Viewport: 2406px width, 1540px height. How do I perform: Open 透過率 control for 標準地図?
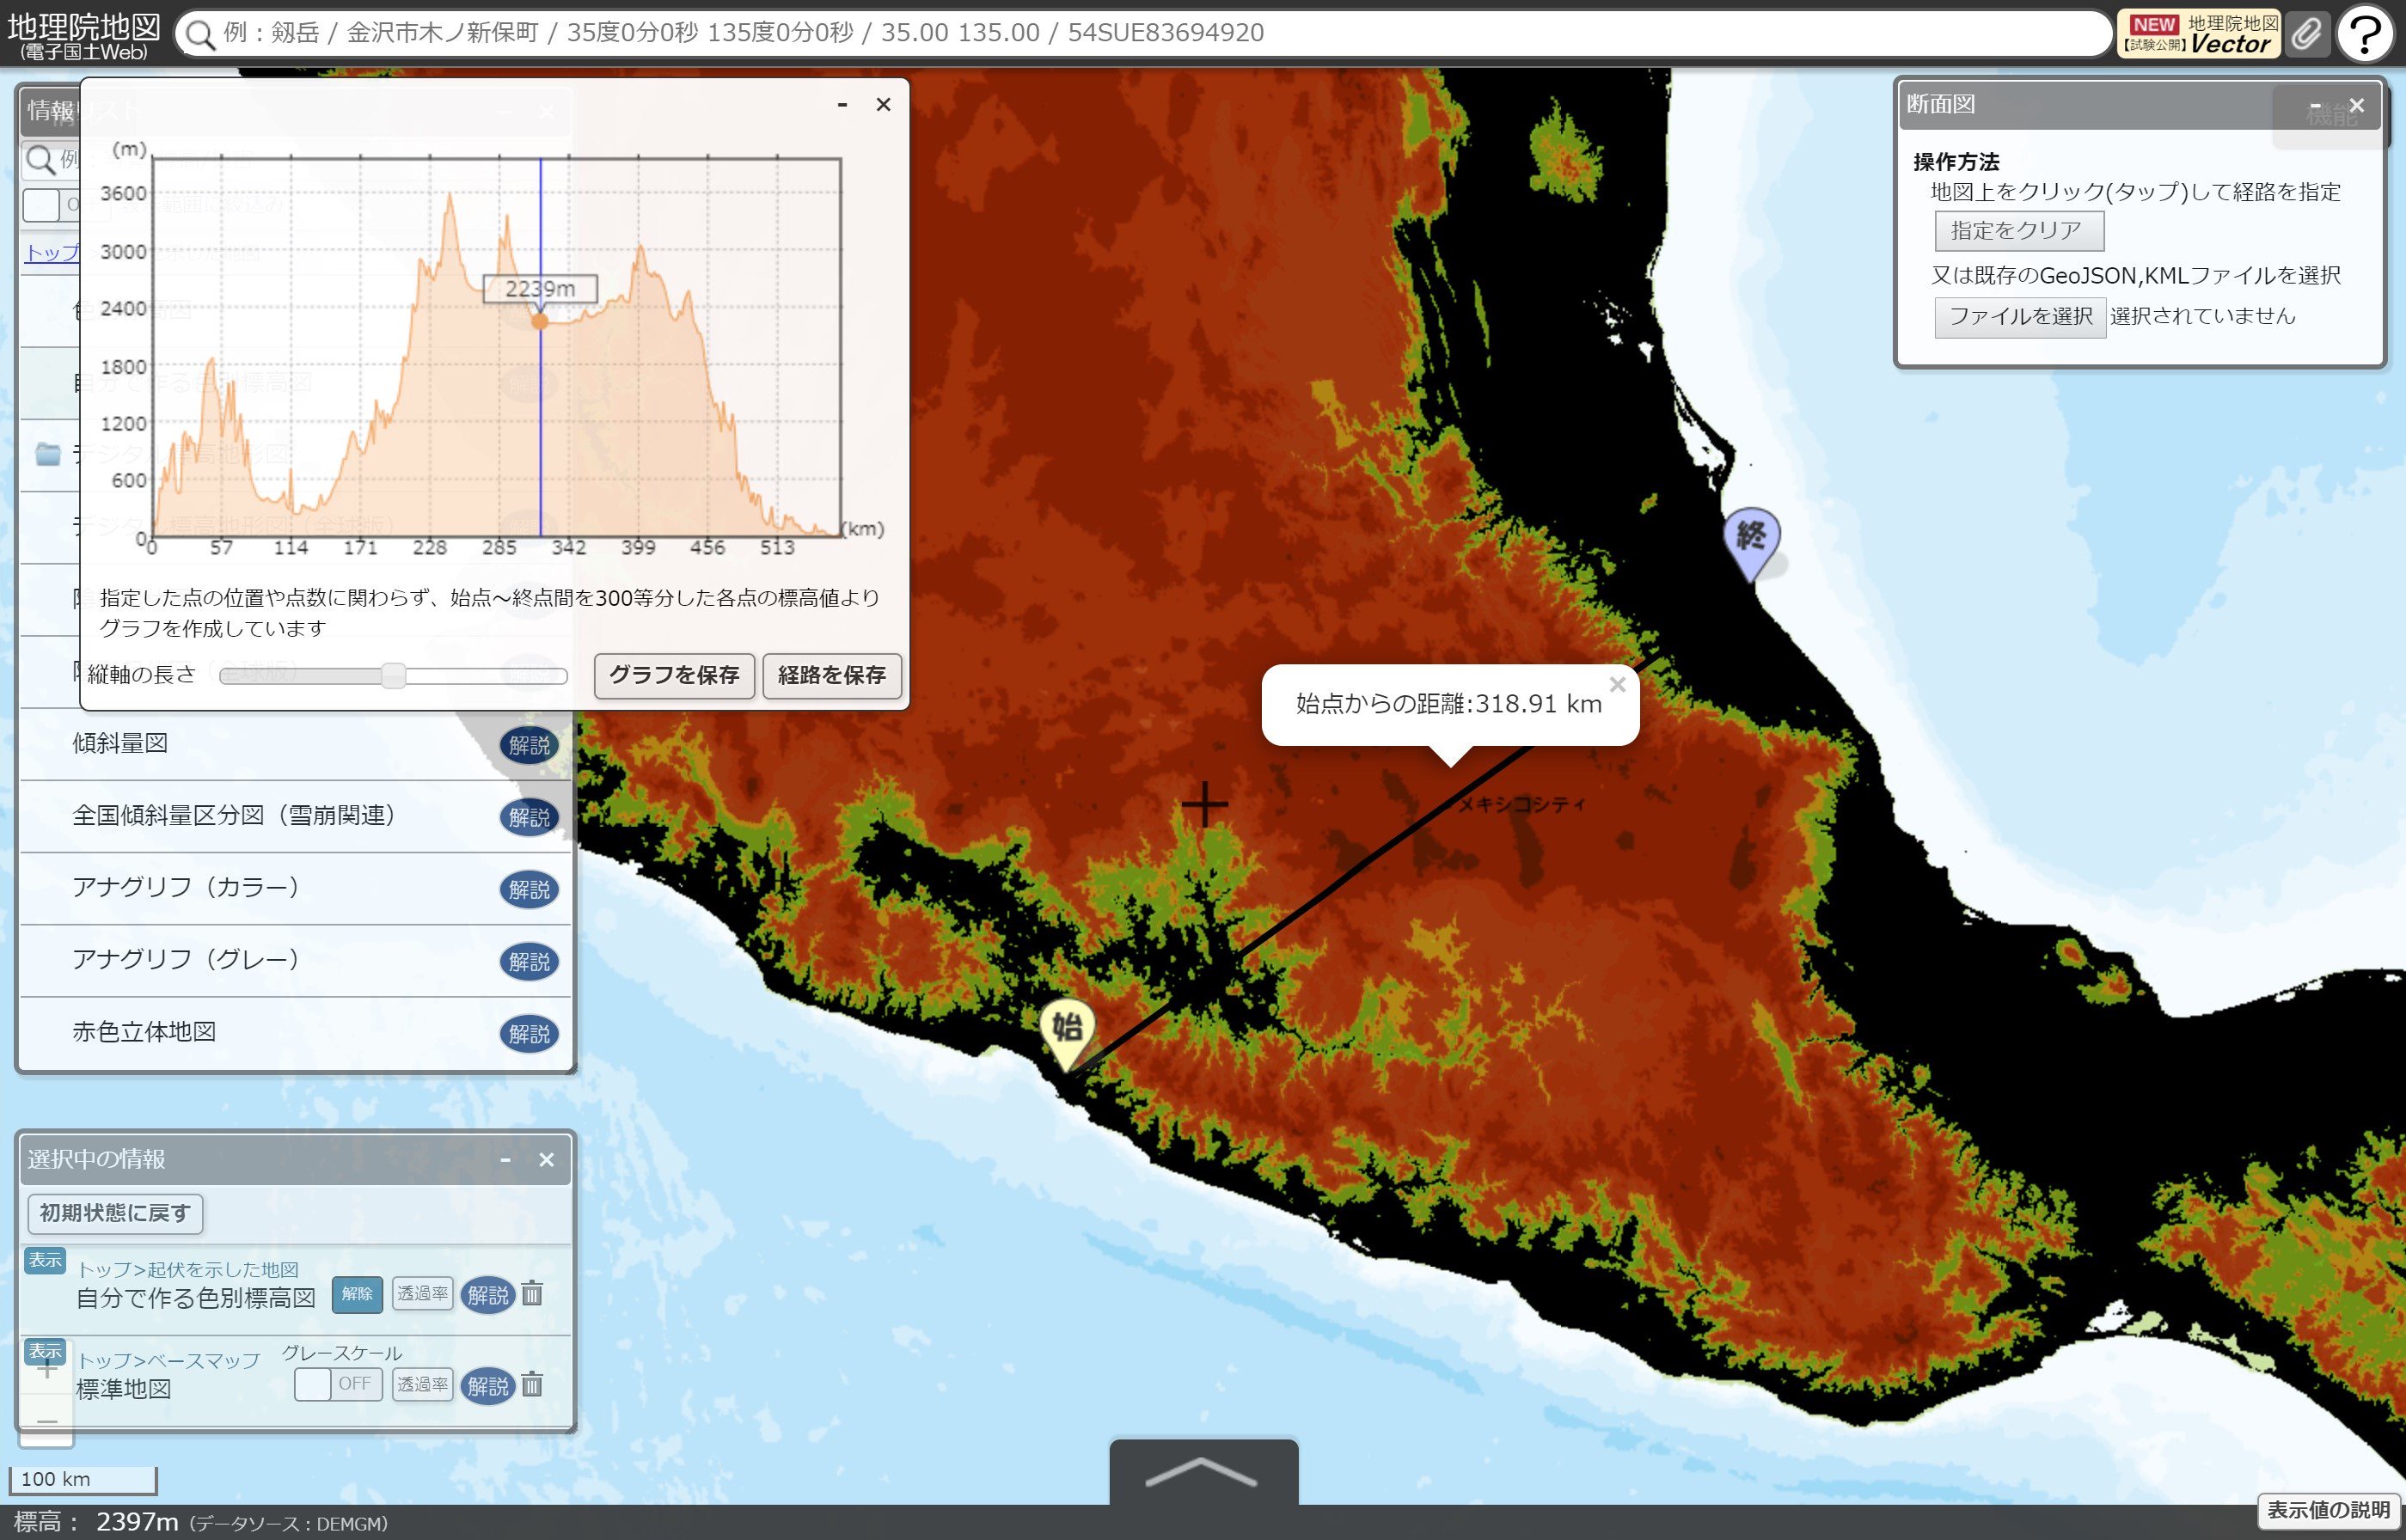[x=422, y=1385]
